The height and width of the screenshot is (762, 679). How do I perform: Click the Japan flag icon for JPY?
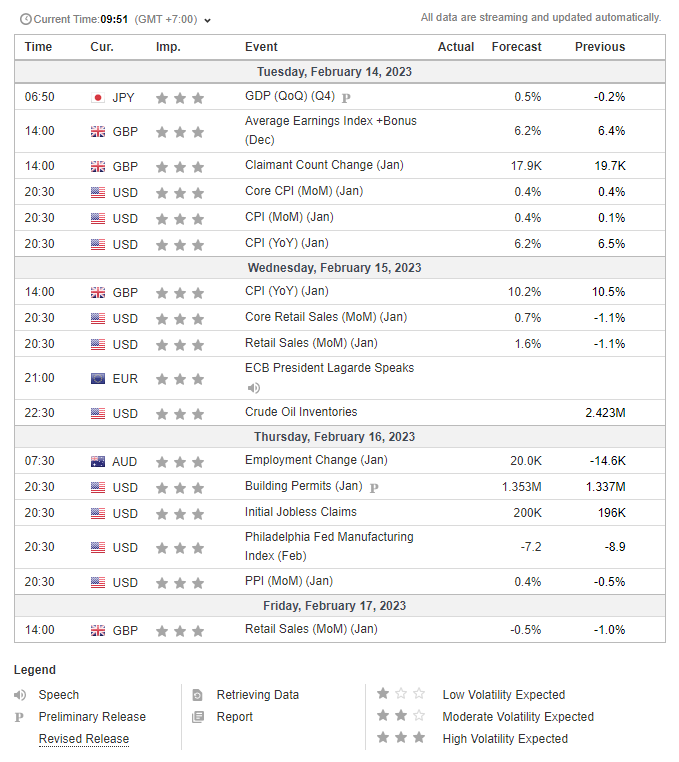point(97,98)
